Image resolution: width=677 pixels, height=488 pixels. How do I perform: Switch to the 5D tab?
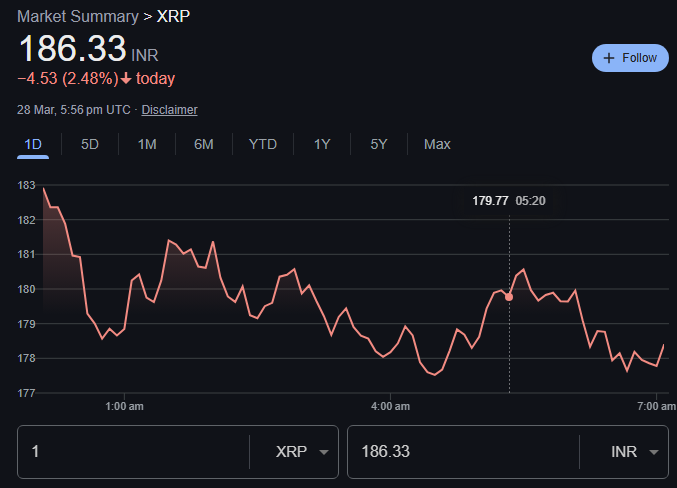(90, 144)
